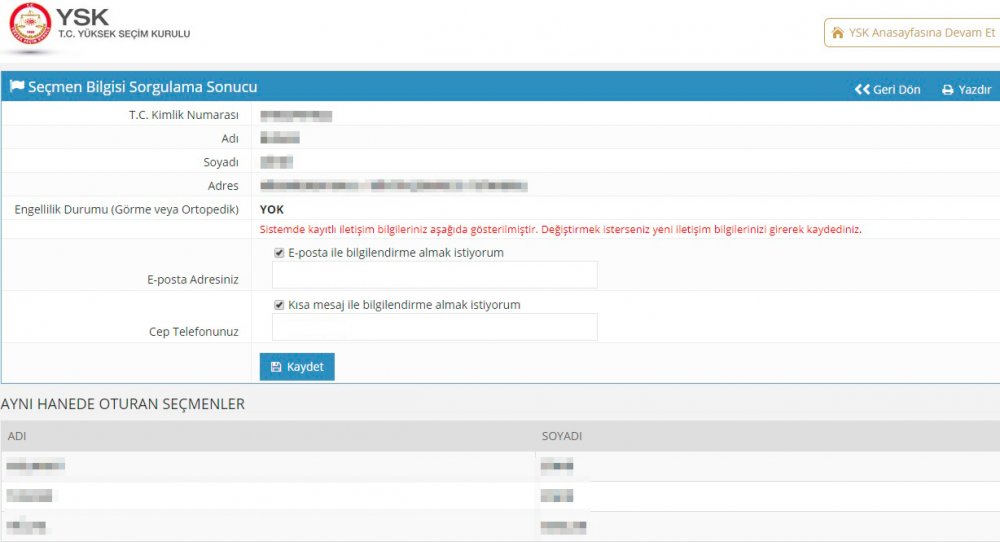The width and height of the screenshot is (1000, 542).
Task: Click the home icon in the top-right button
Action: [837, 33]
